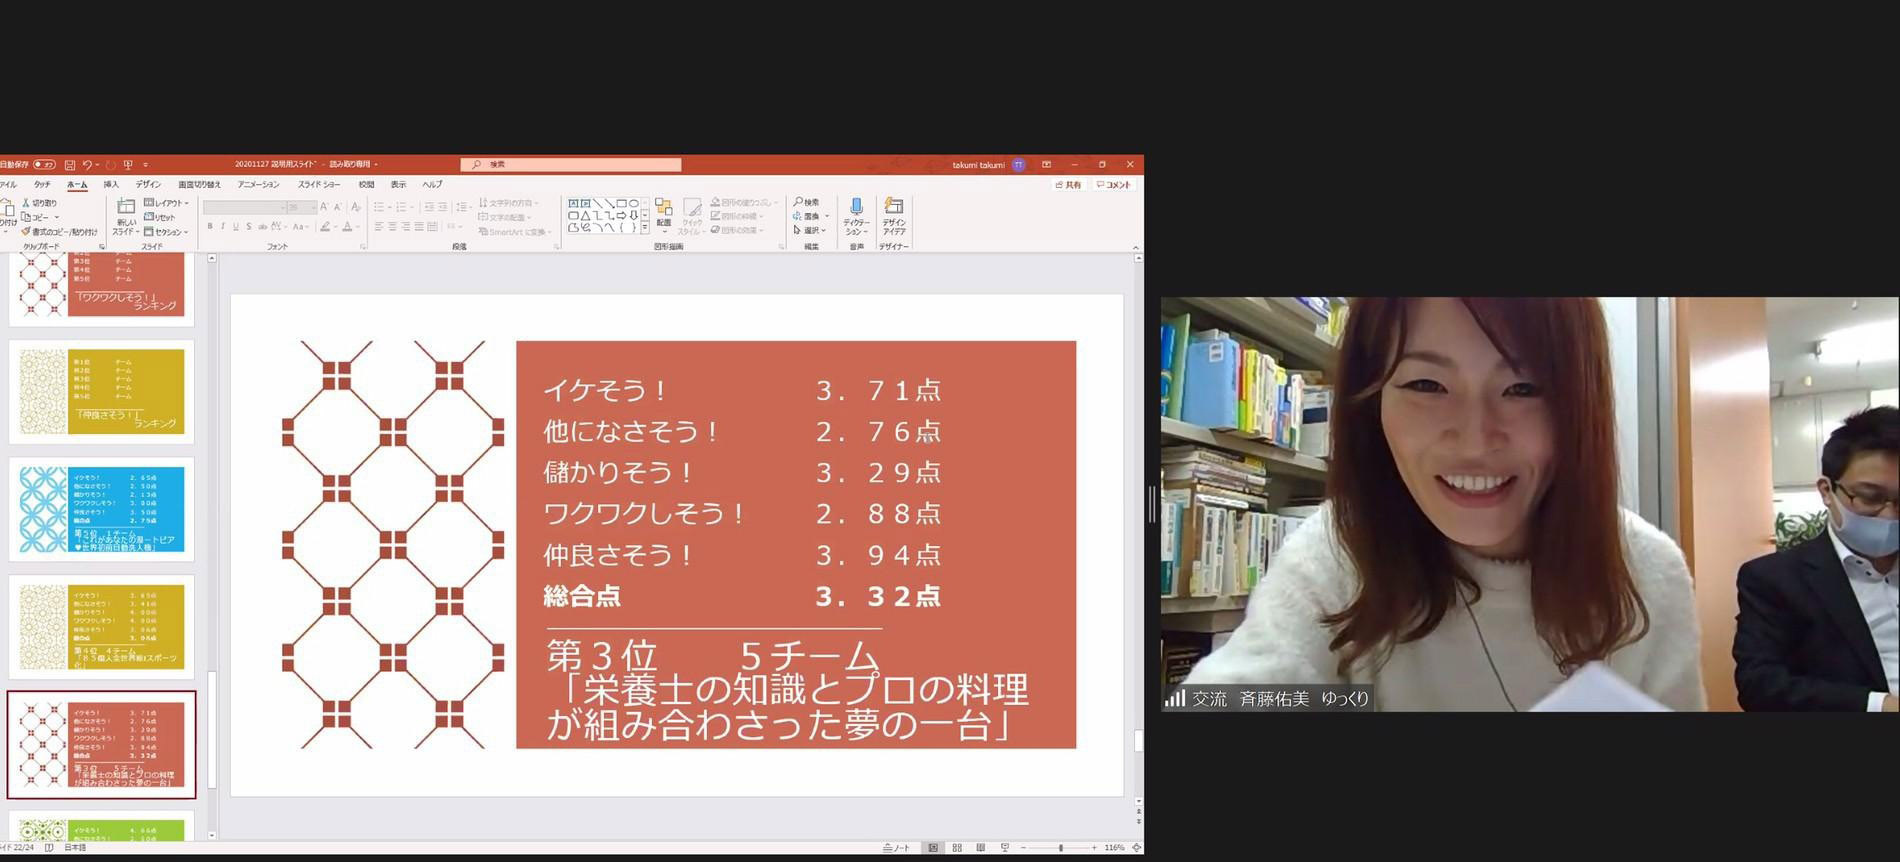This screenshot has height=862, width=1900.
Task: Toggle Italic formatting
Action: coord(223,227)
